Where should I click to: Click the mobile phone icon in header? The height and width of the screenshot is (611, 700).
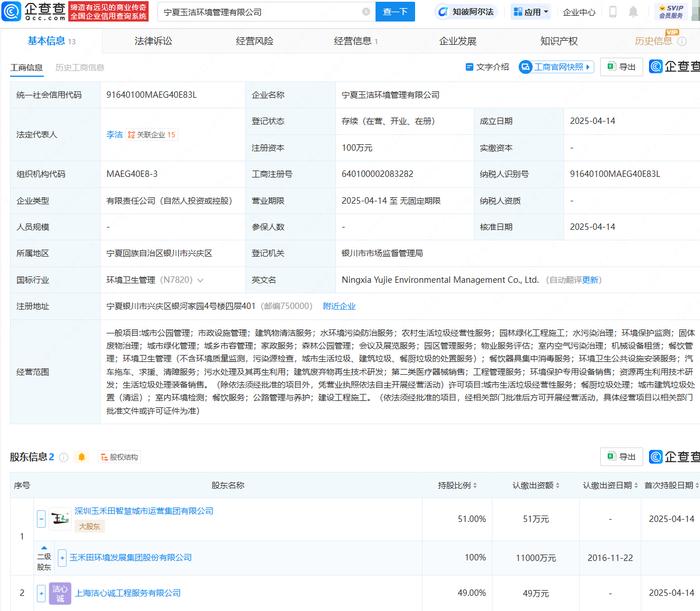[x=613, y=12]
